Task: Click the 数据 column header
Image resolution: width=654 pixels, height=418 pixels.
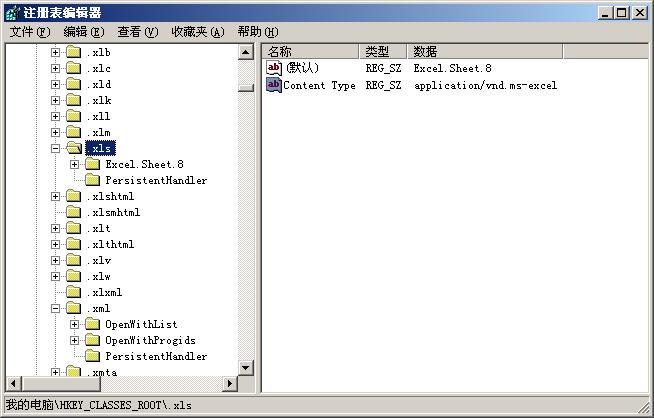Action: tap(485, 51)
